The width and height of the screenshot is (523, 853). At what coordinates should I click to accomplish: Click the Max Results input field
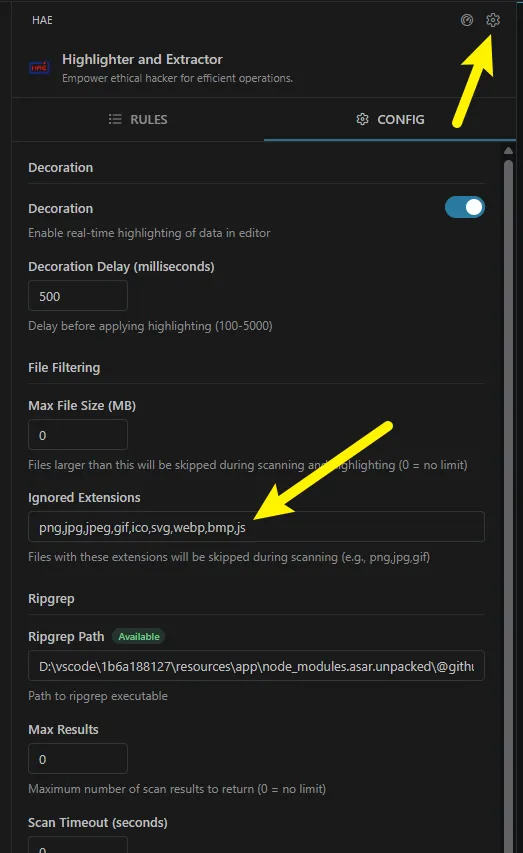point(78,759)
